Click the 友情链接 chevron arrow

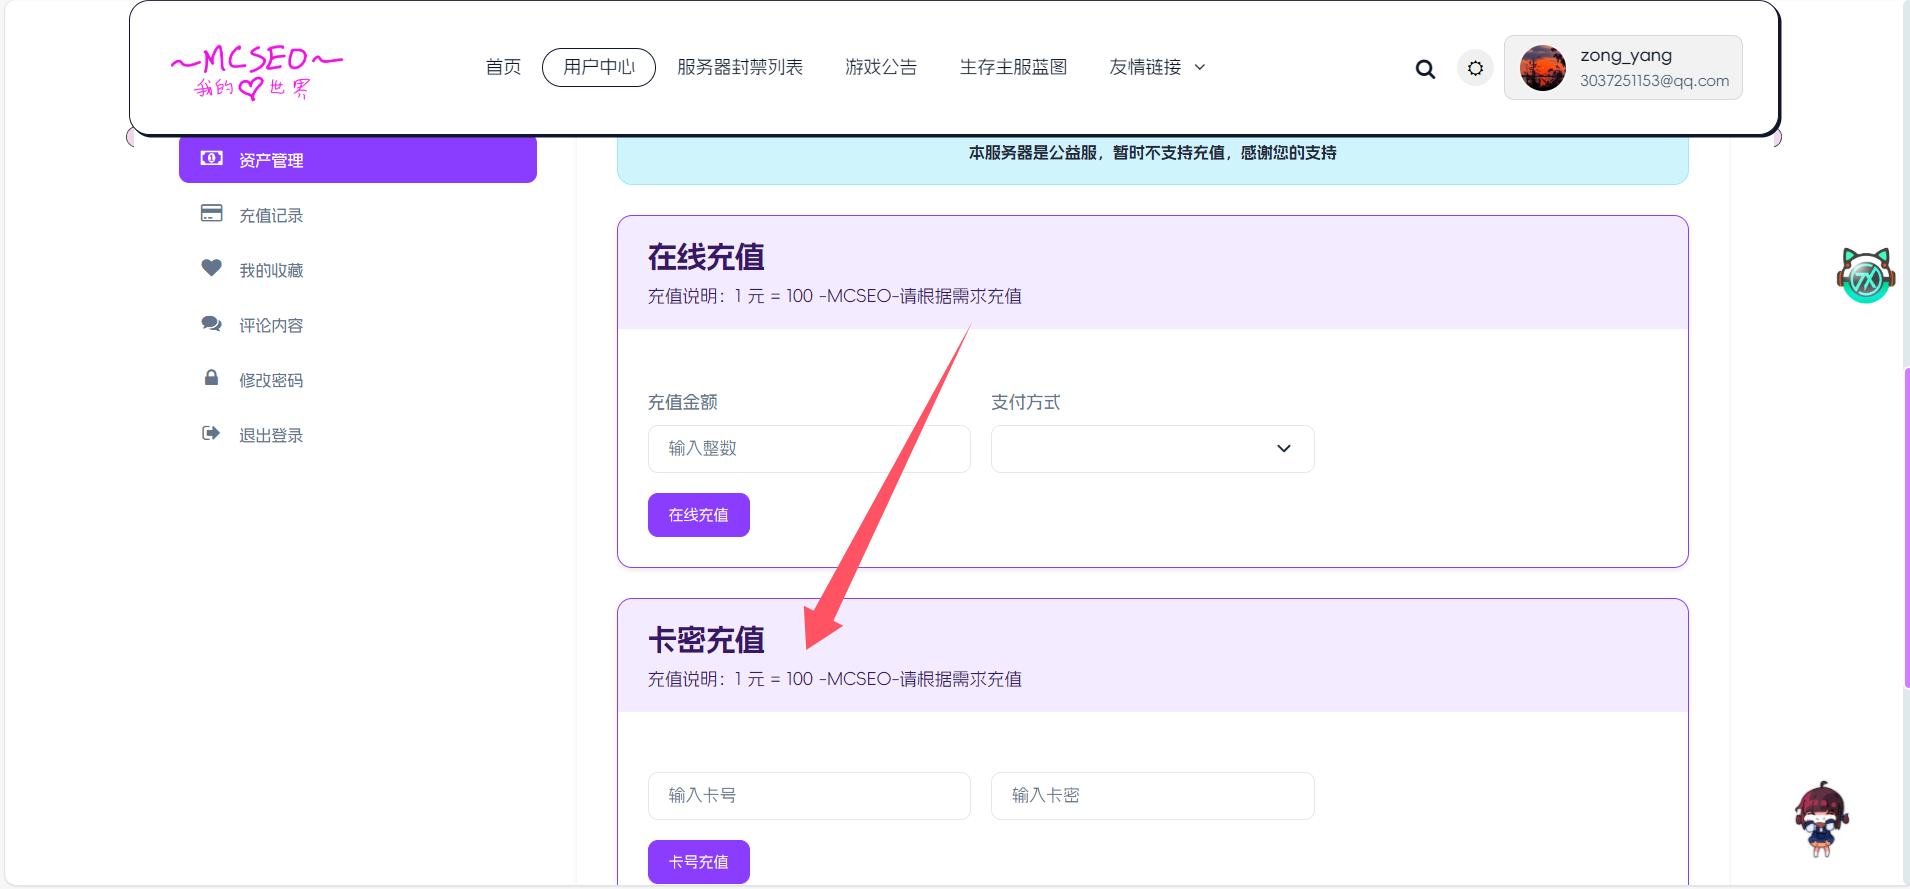pos(1200,67)
